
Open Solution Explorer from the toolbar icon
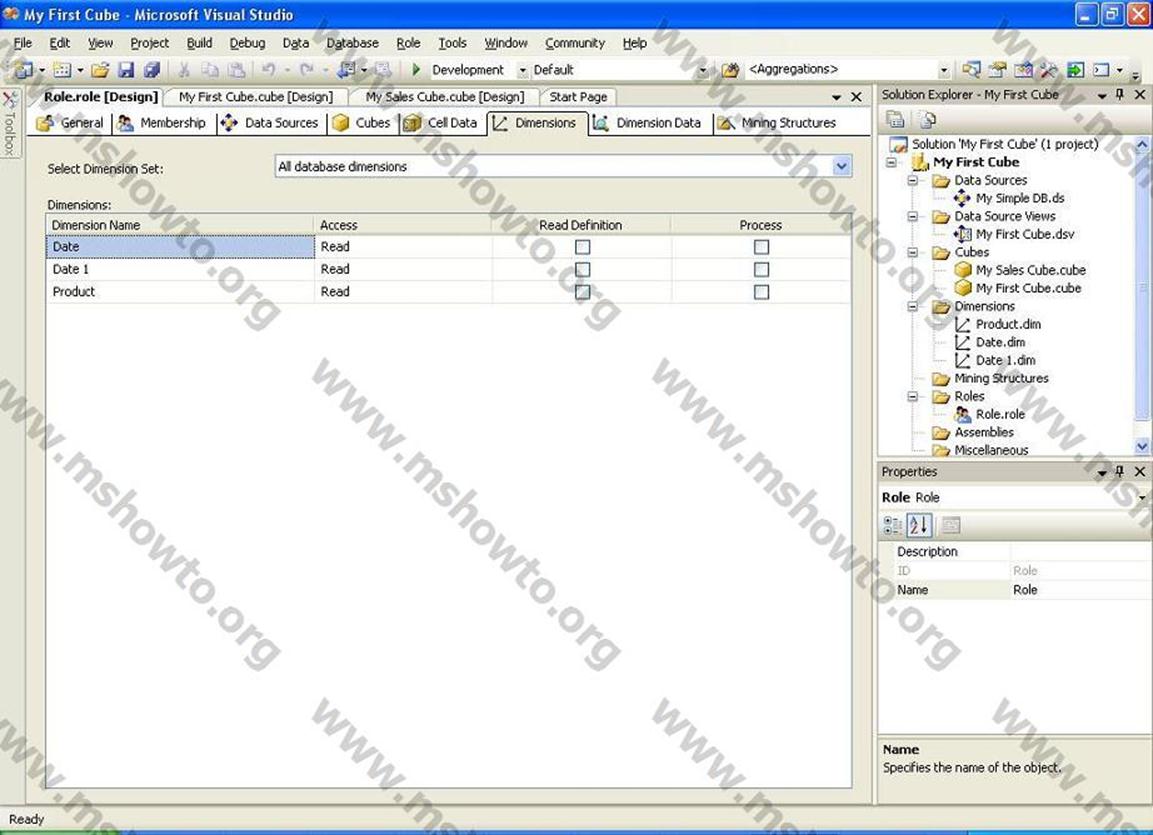coord(971,70)
